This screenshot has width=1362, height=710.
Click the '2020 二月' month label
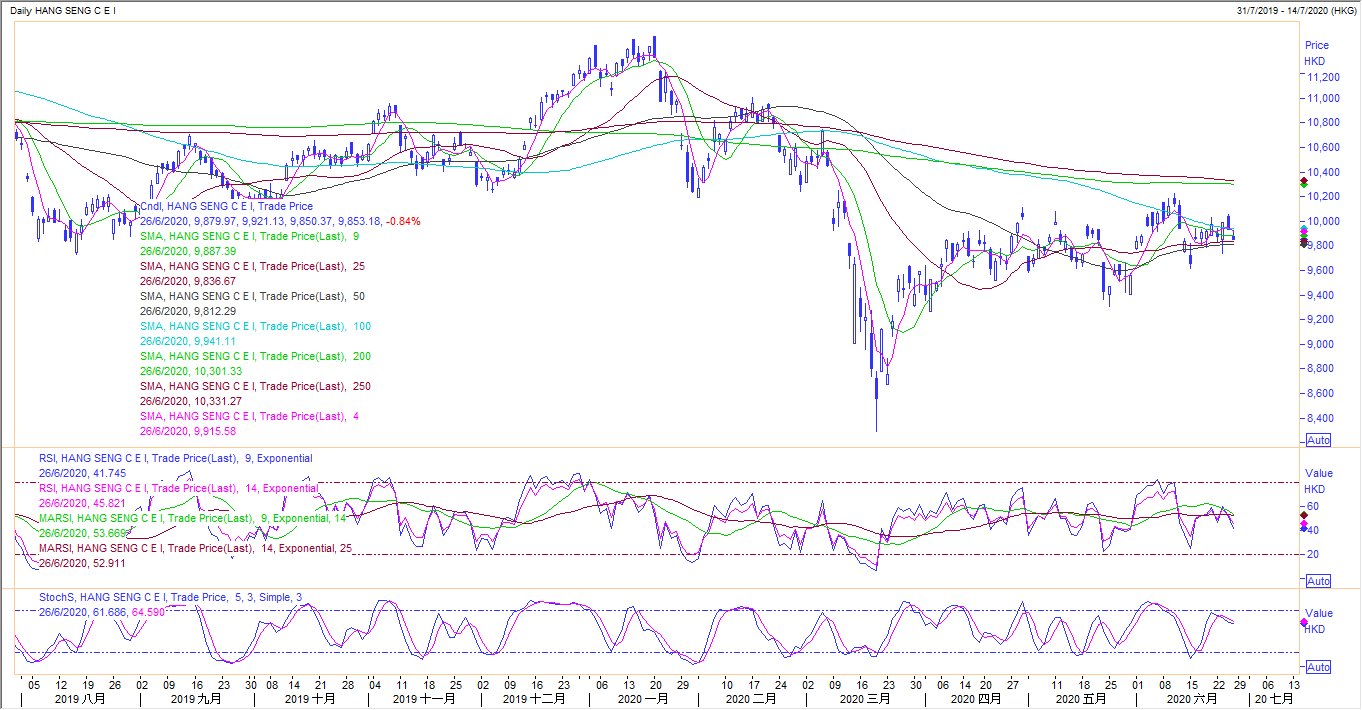tap(752, 699)
